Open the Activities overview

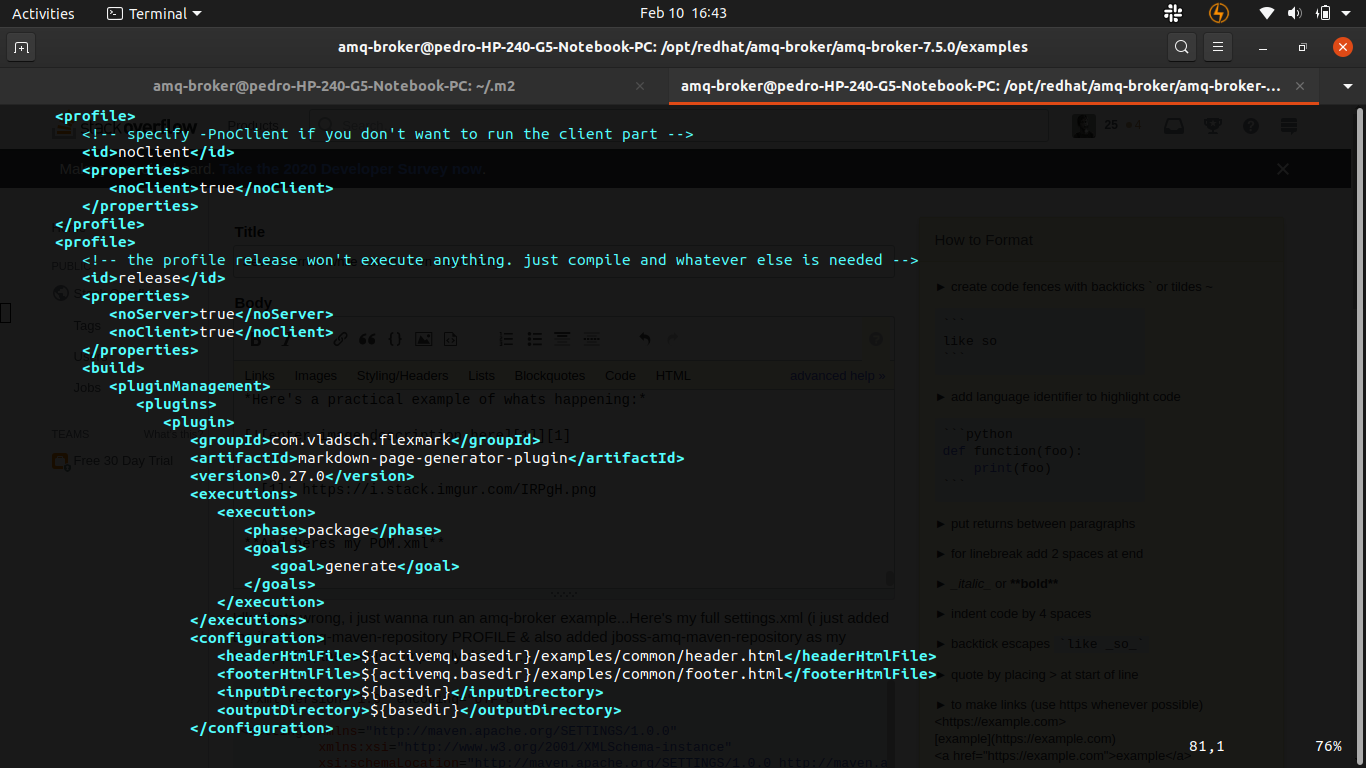pos(43,13)
